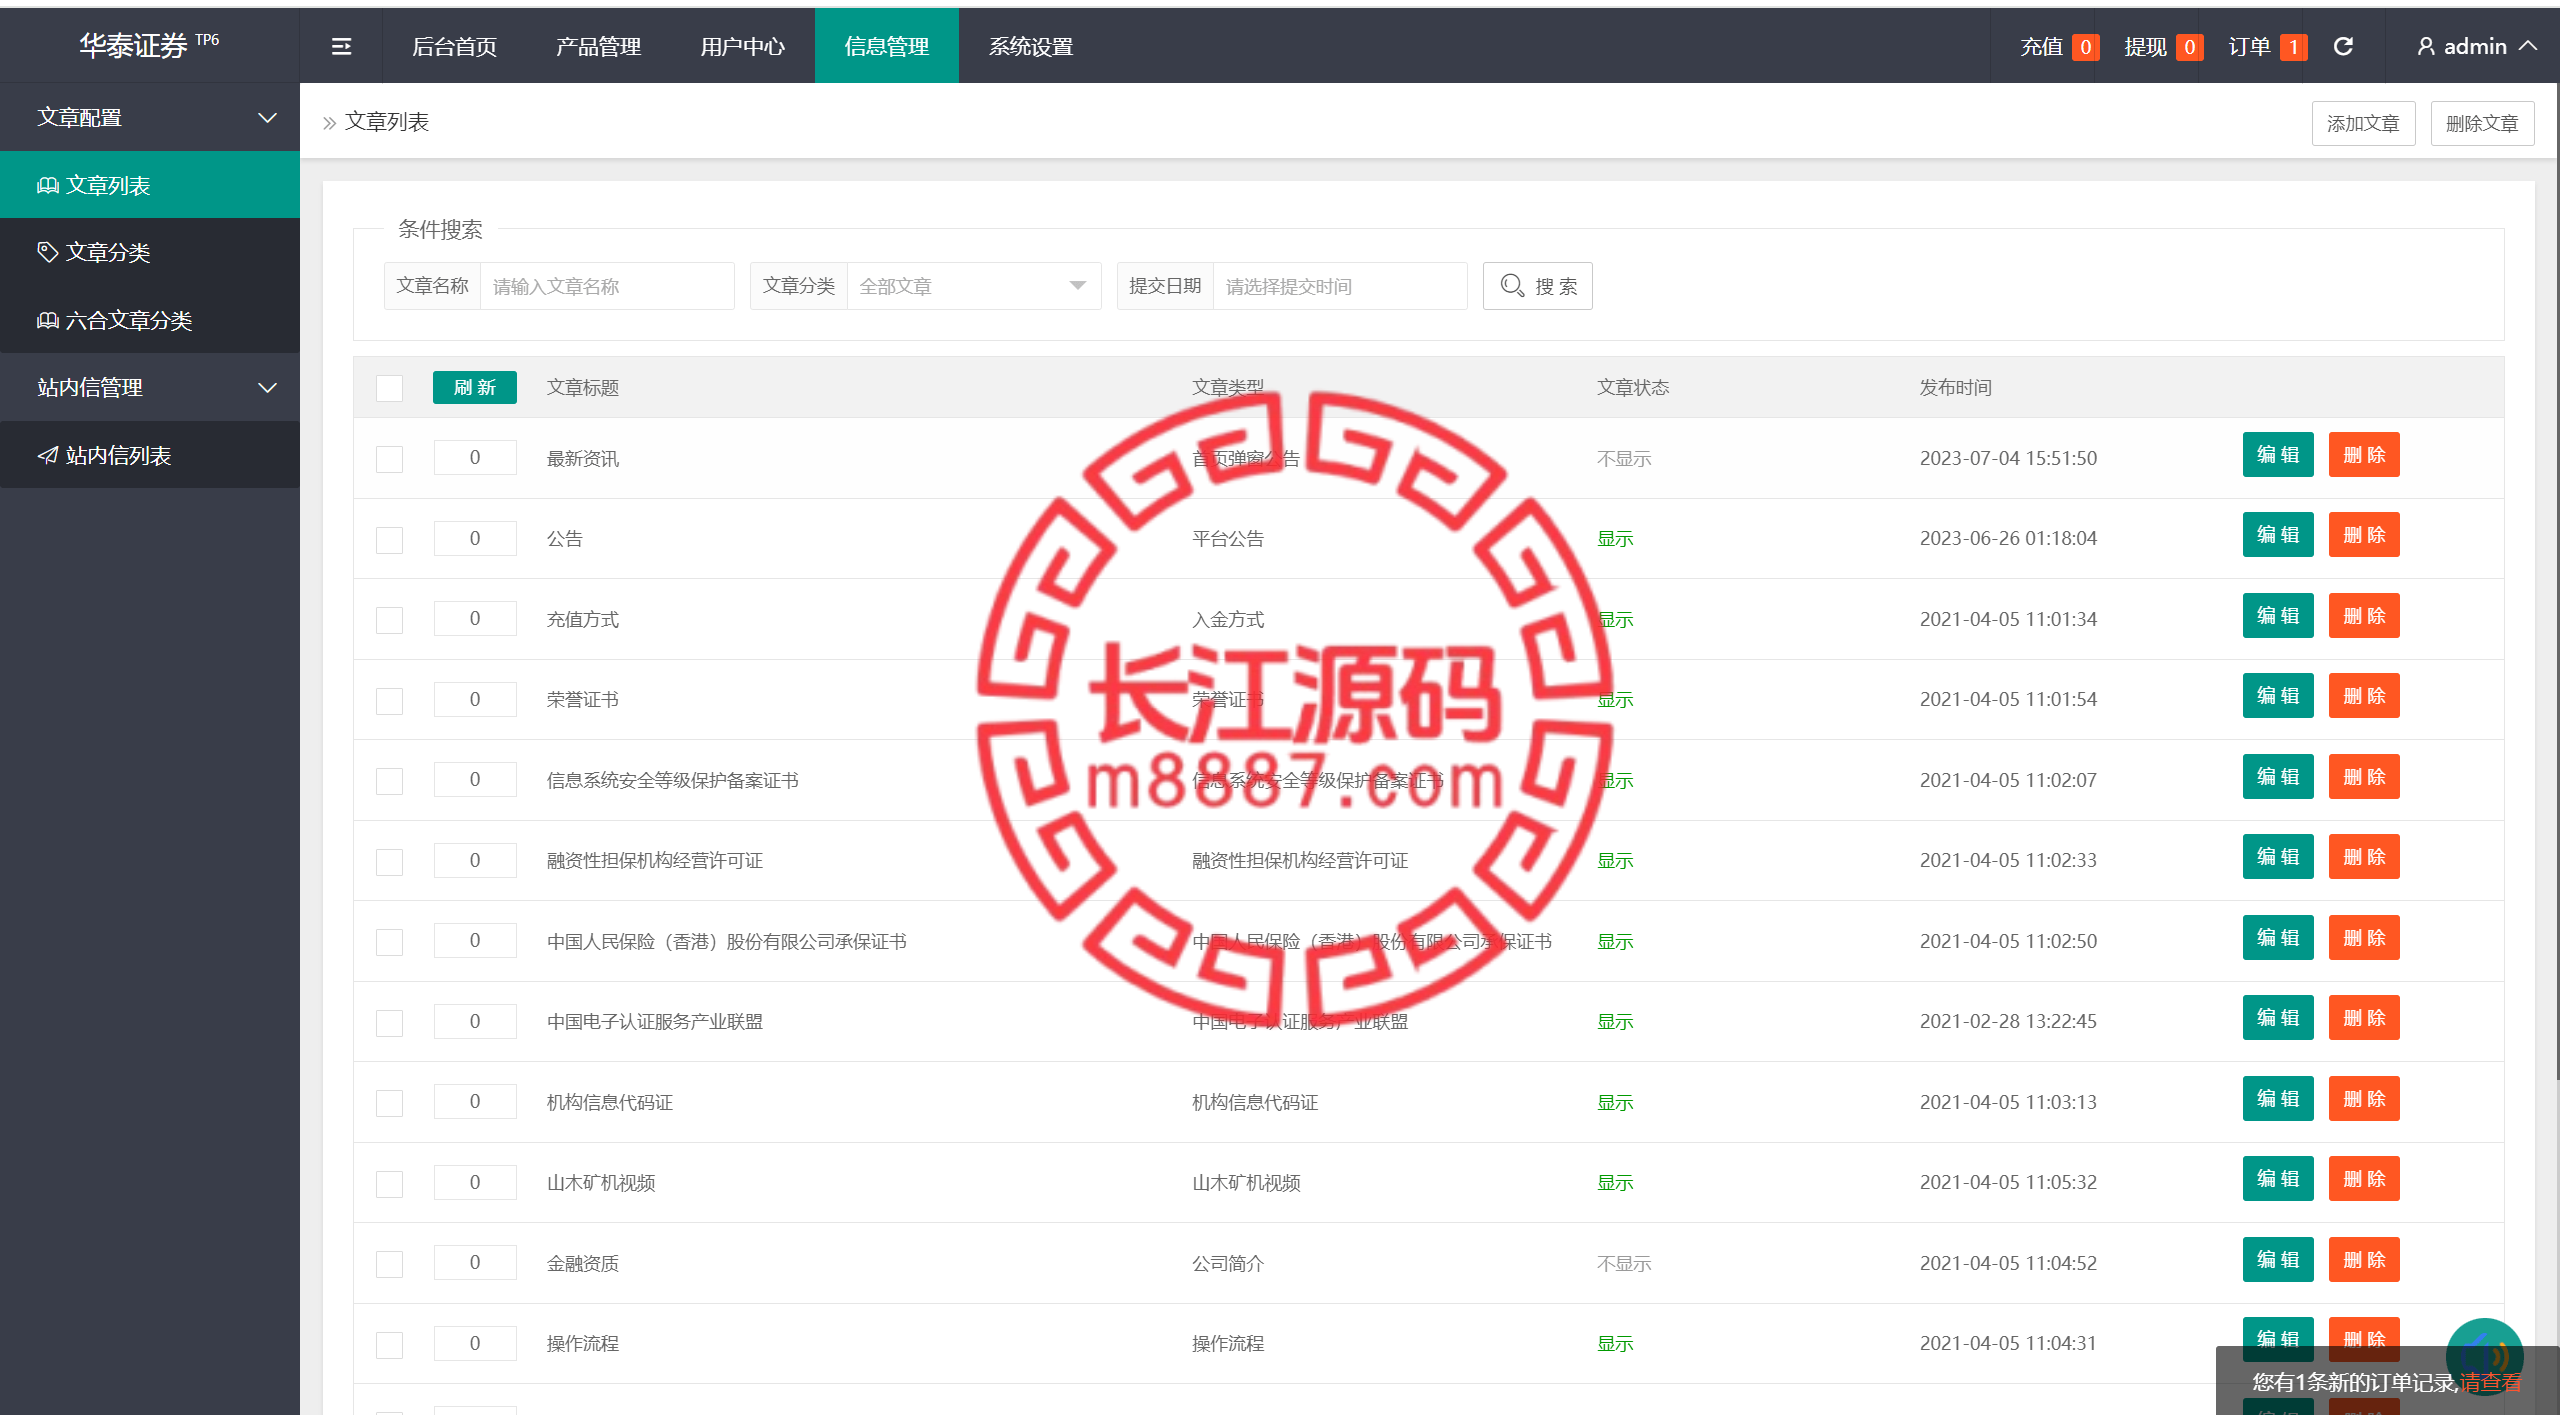Edit the 金融资质 article

click(x=2278, y=1260)
